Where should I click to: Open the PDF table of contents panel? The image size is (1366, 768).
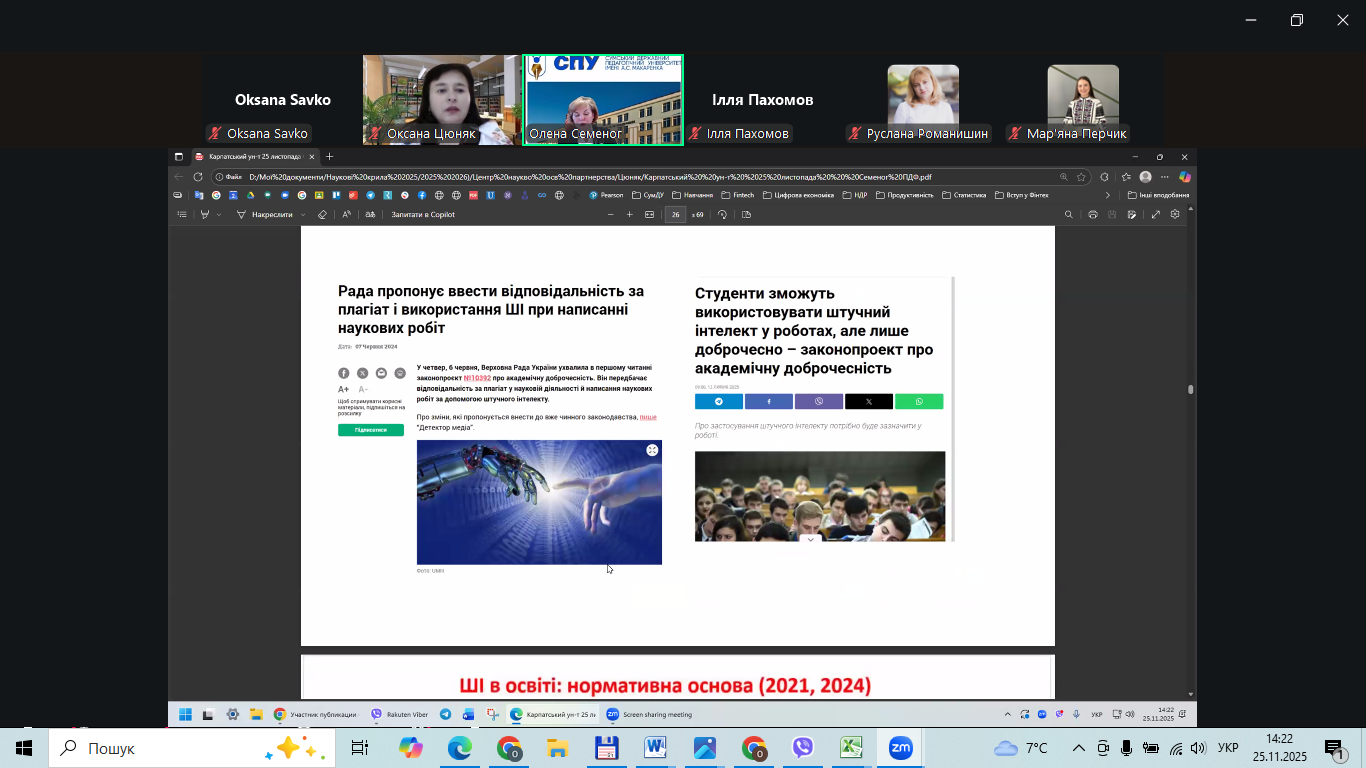click(x=182, y=215)
